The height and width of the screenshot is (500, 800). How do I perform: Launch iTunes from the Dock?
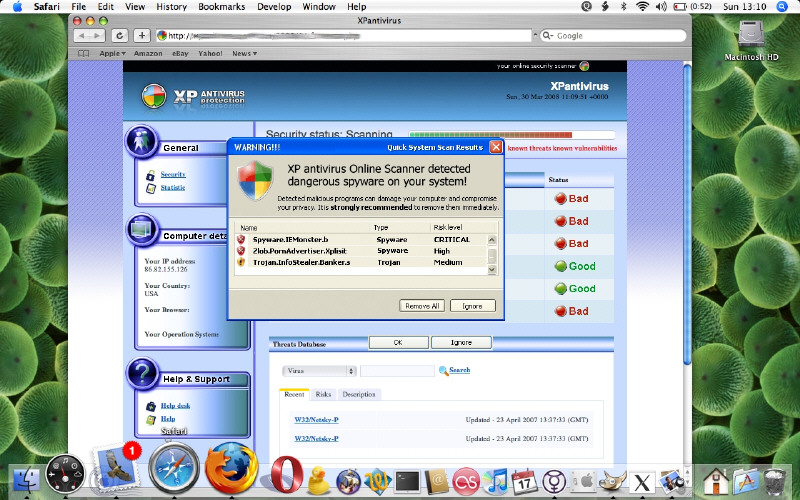coord(495,482)
